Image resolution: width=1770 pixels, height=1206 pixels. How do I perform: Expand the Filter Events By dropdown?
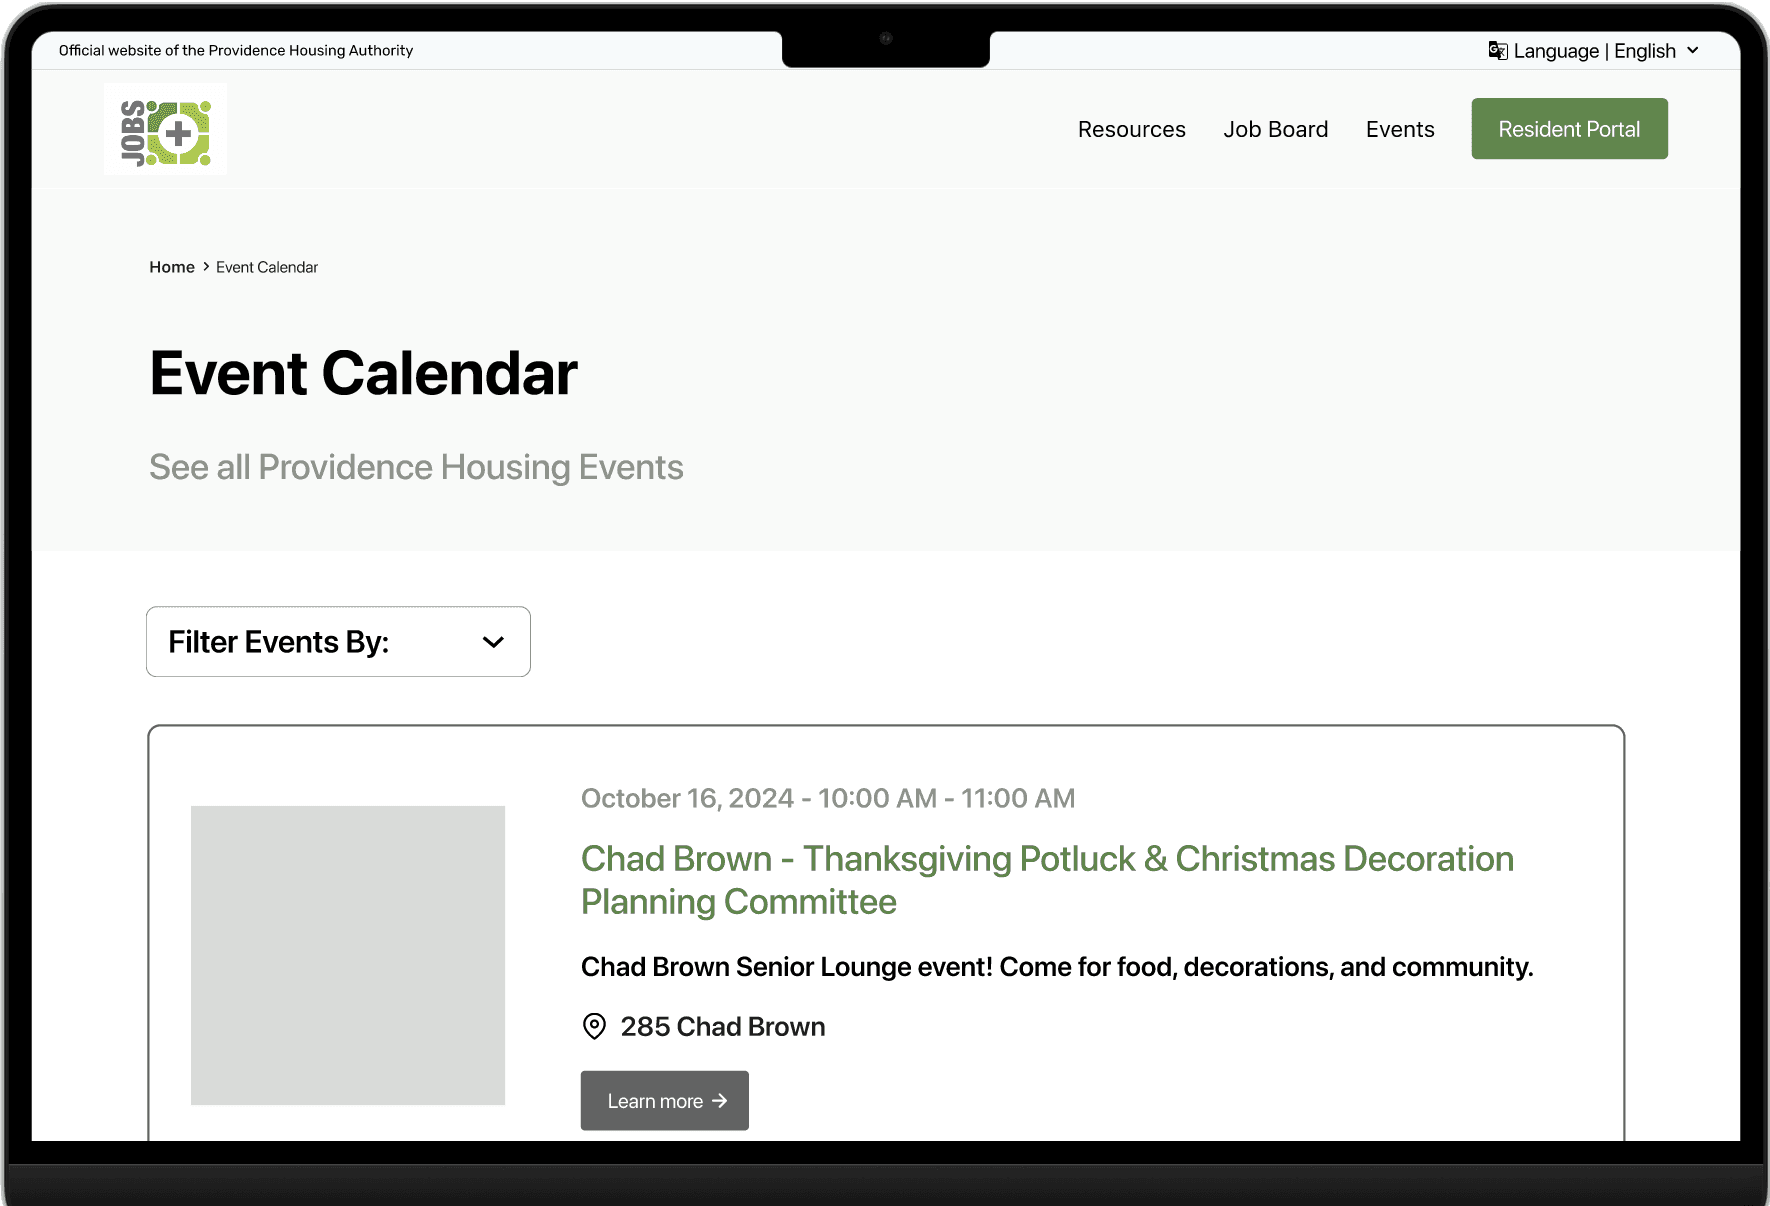pos(338,642)
